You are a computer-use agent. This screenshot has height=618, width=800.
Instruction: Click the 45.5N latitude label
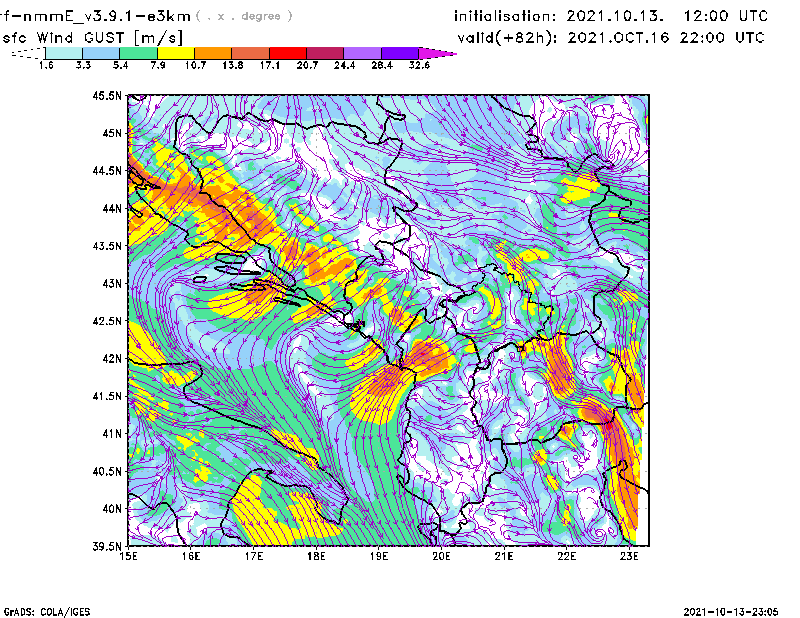pyautogui.click(x=107, y=95)
